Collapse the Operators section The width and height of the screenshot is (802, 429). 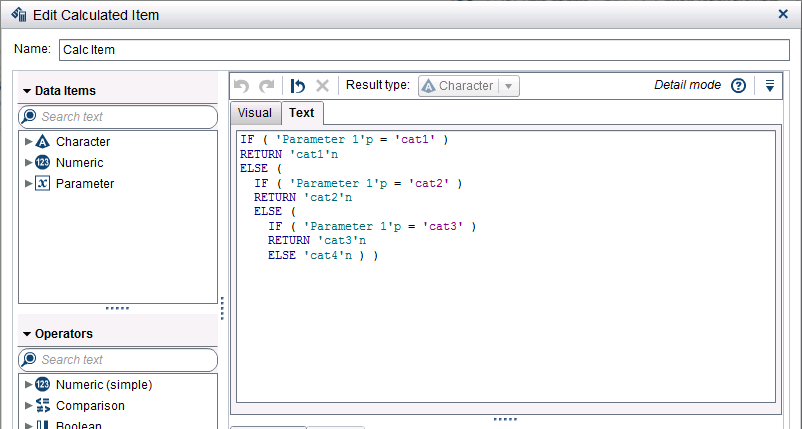pos(27,334)
